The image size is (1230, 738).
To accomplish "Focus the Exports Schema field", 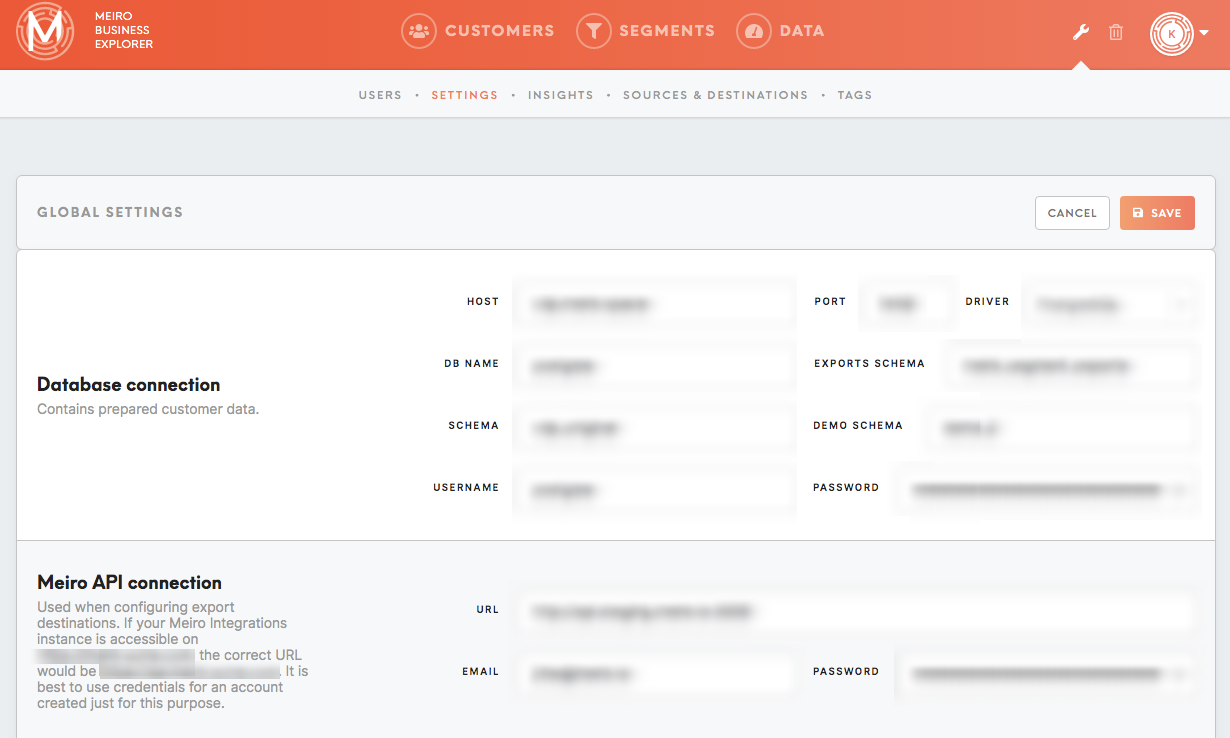I will pyautogui.click(x=1069, y=364).
